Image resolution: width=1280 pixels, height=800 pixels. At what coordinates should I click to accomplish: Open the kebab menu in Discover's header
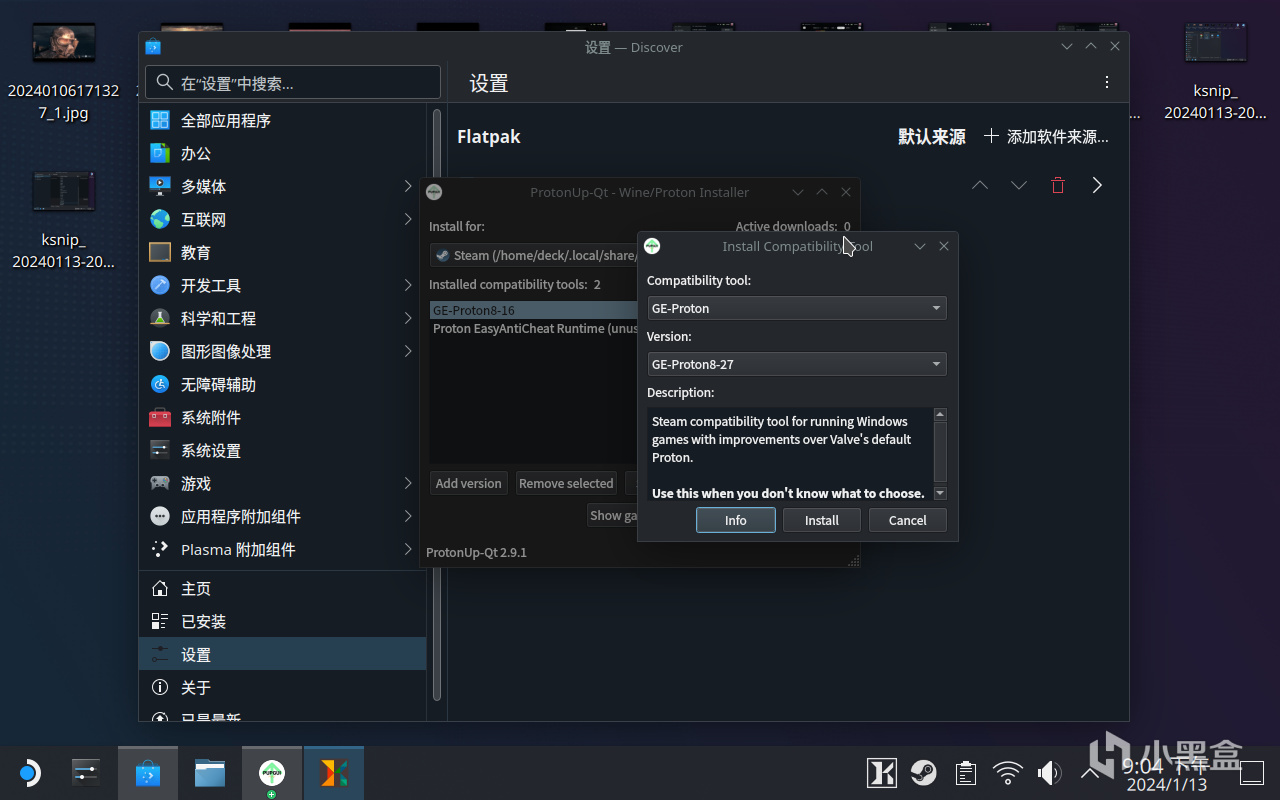pyautogui.click(x=1107, y=83)
